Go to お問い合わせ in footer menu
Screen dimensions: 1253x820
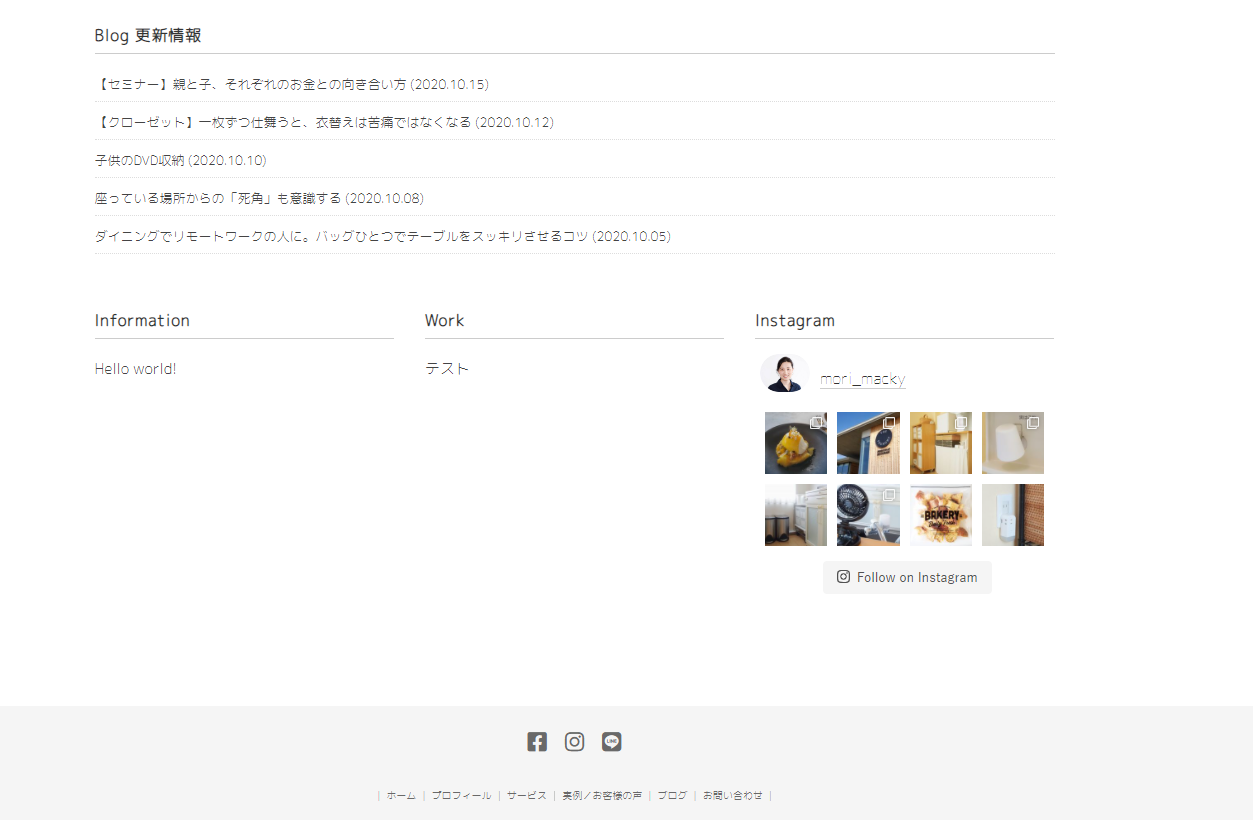(733, 796)
